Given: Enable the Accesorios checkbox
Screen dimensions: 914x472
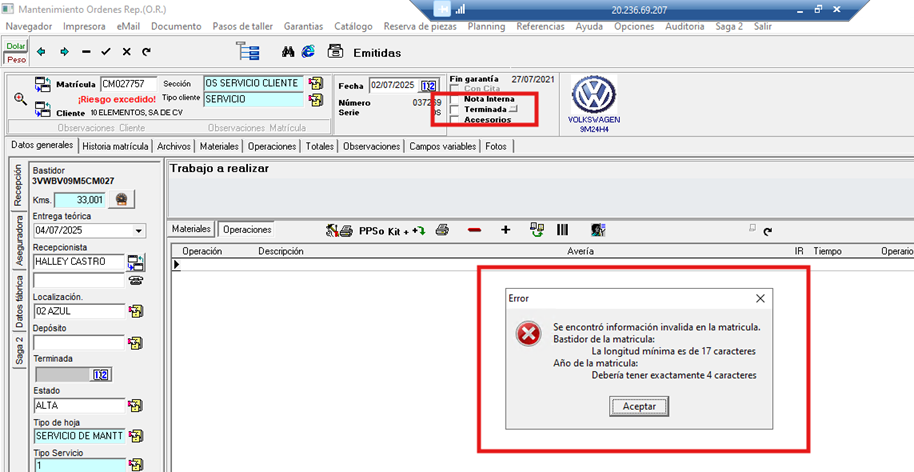Looking at the screenshot, I should click(x=455, y=120).
